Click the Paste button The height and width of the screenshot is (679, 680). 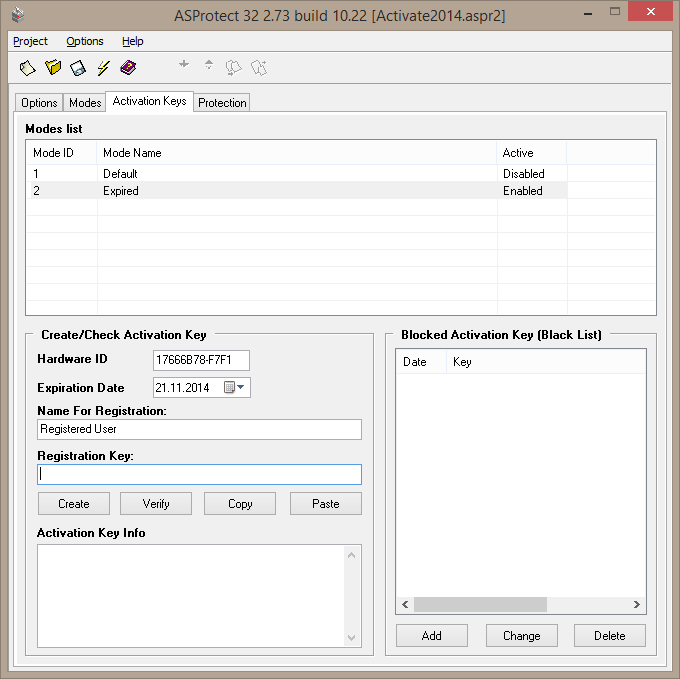pyautogui.click(x=326, y=503)
